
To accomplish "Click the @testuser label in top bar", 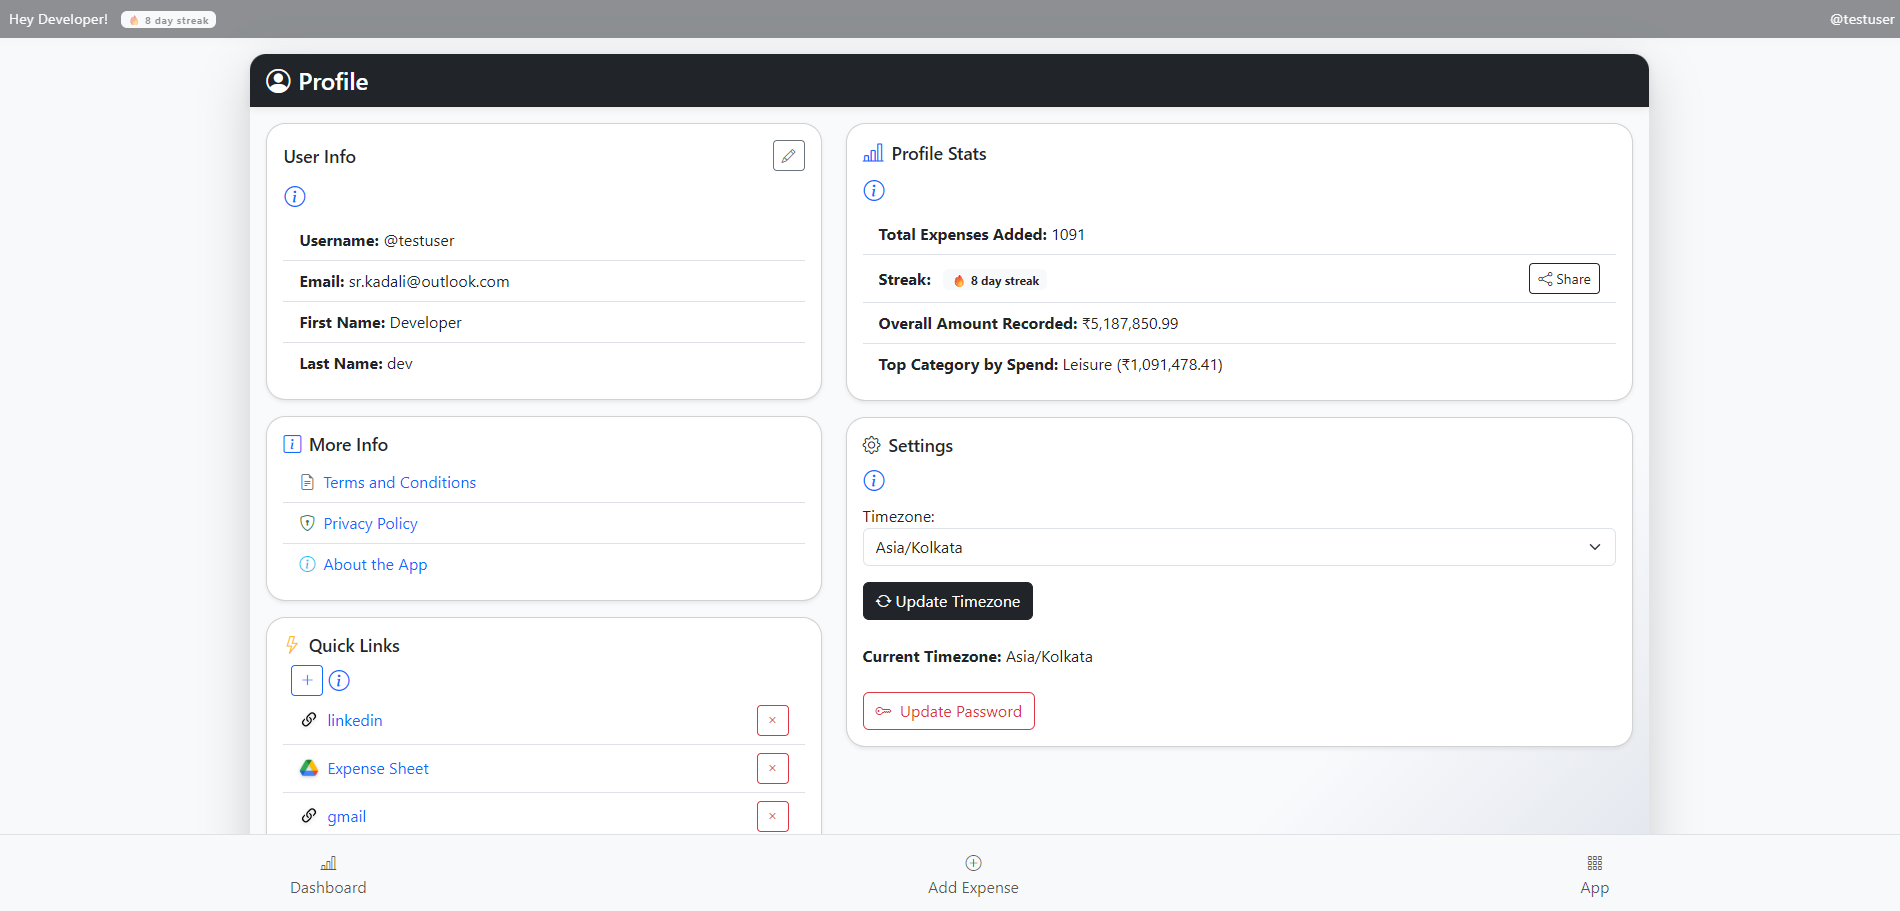I will (1861, 19).
